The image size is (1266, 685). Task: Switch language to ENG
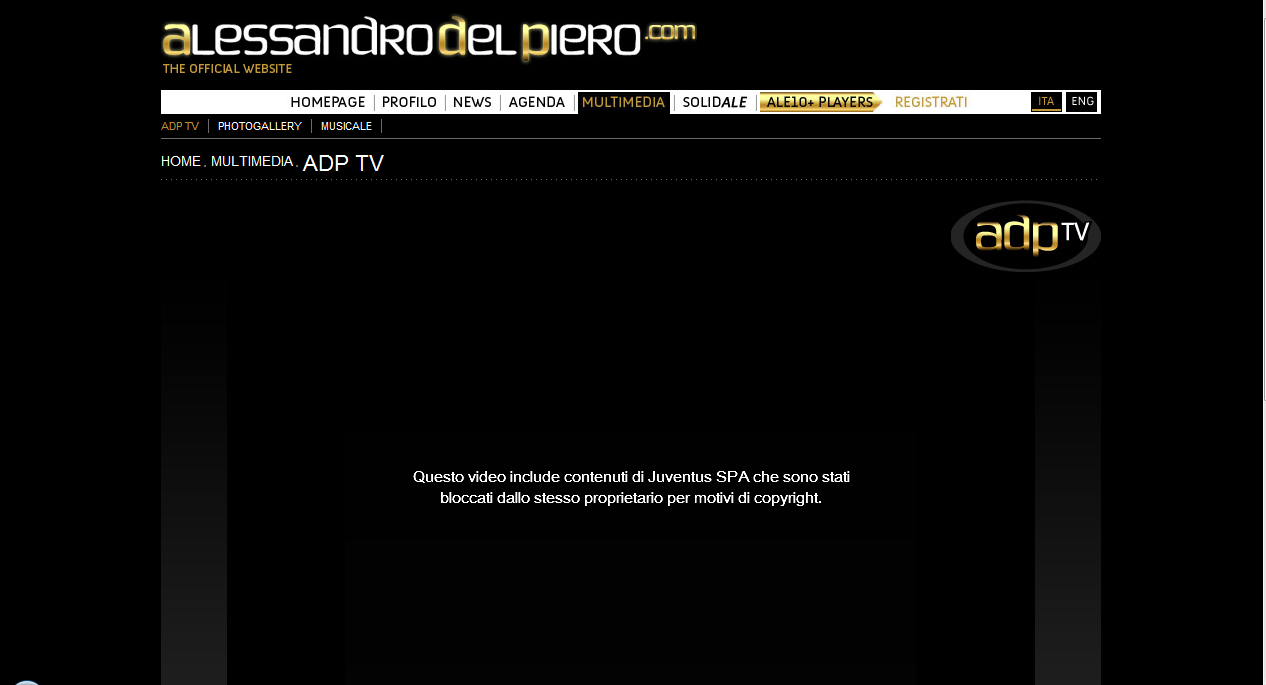[x=1082, y=102]
